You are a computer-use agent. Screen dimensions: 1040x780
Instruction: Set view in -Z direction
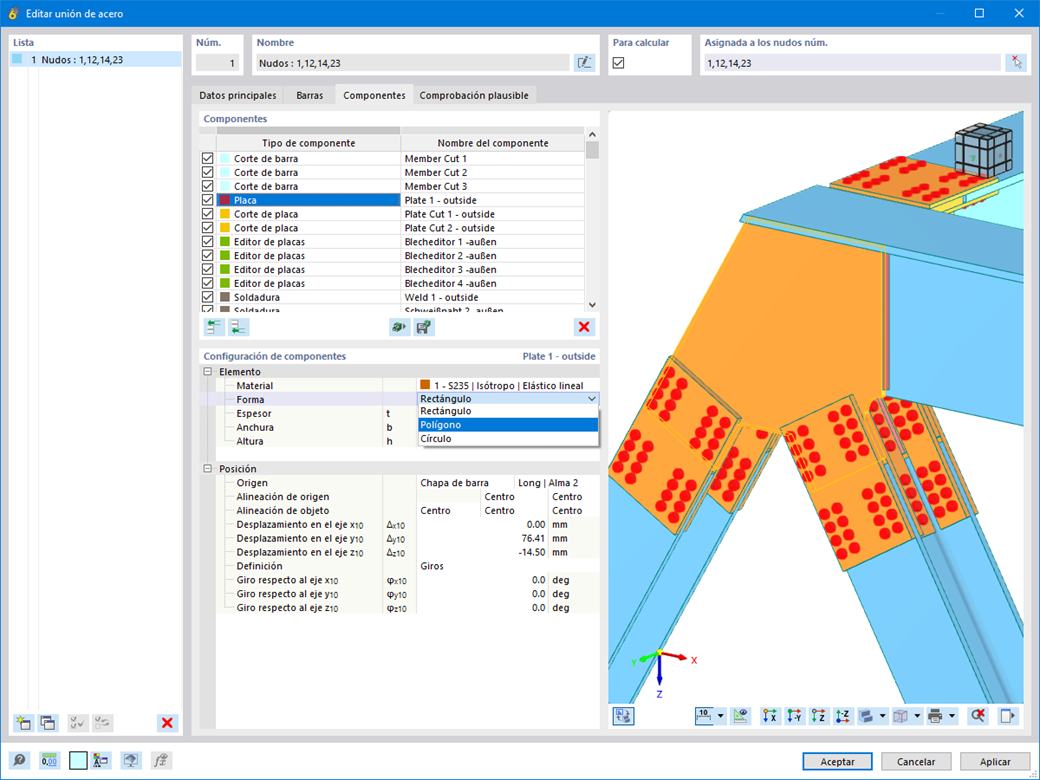point(843,716)
